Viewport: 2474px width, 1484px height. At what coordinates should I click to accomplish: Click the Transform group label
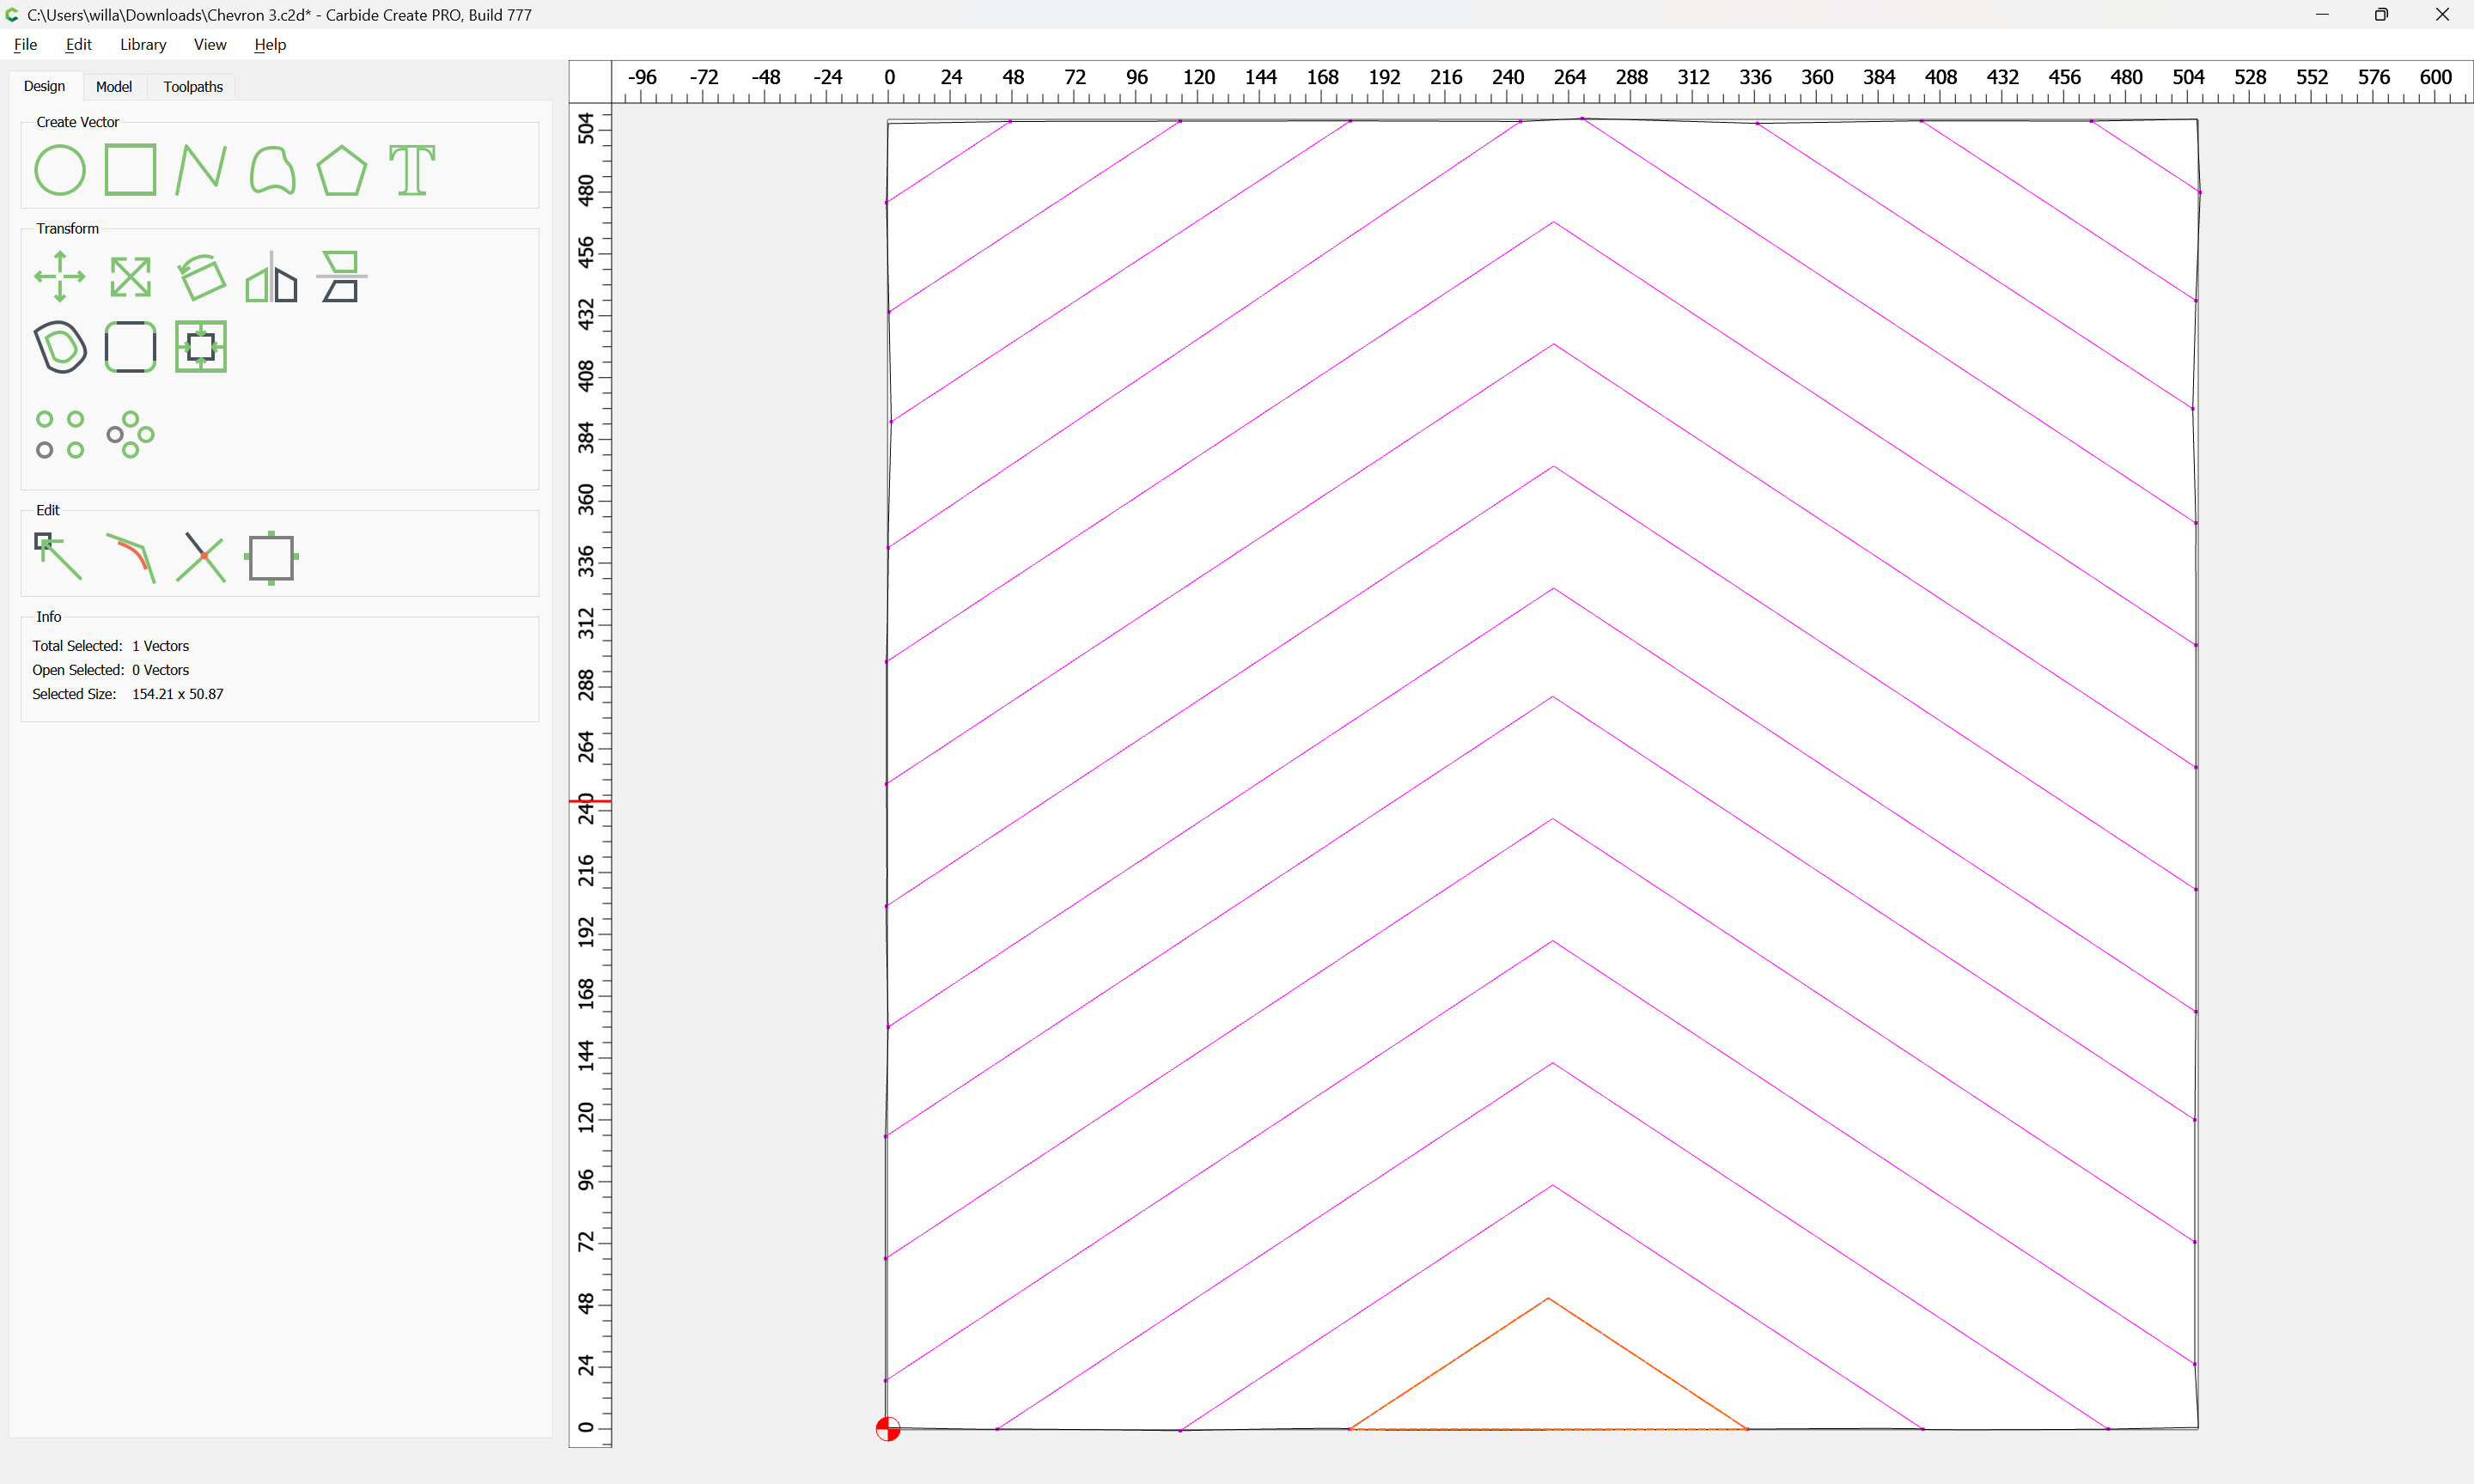coord(68,229)
